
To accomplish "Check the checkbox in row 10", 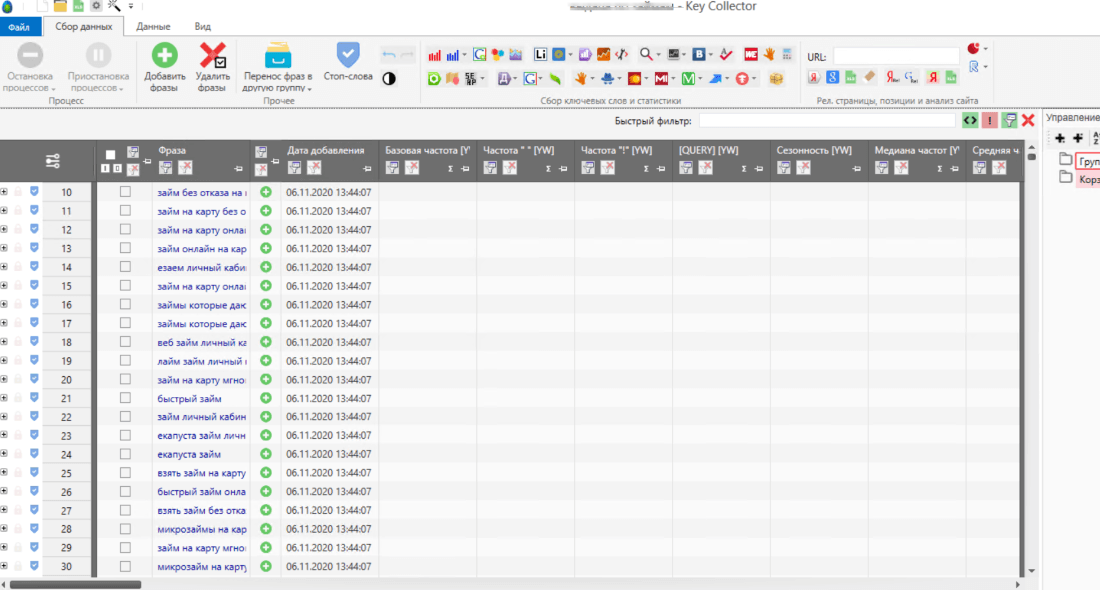I will pyautogui.click(x=125, y=192).
